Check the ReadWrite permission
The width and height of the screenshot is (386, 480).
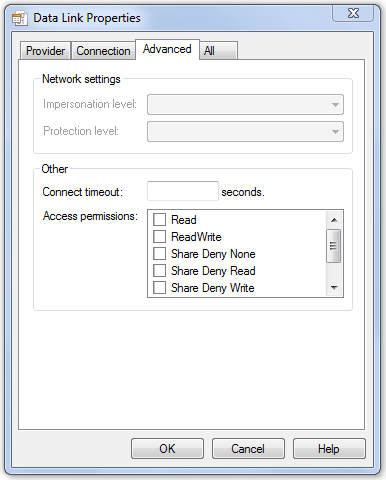159,237
